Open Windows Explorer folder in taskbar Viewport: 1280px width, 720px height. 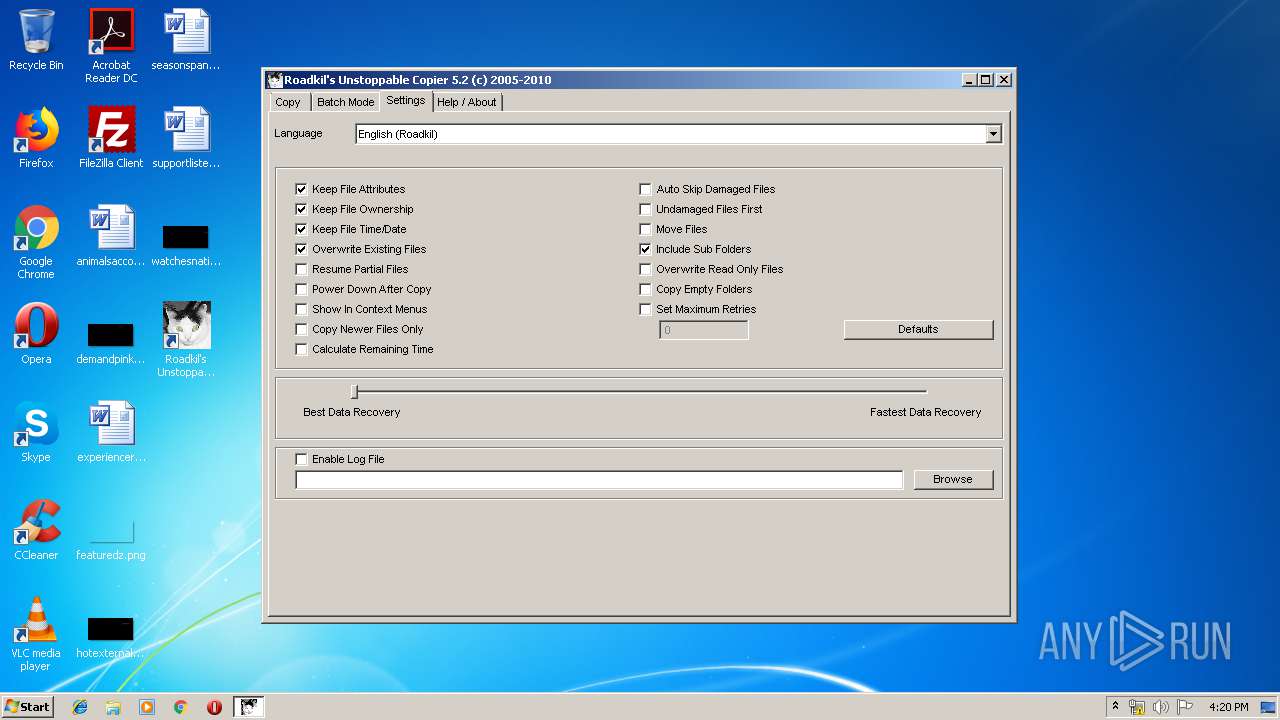(113, 707)
